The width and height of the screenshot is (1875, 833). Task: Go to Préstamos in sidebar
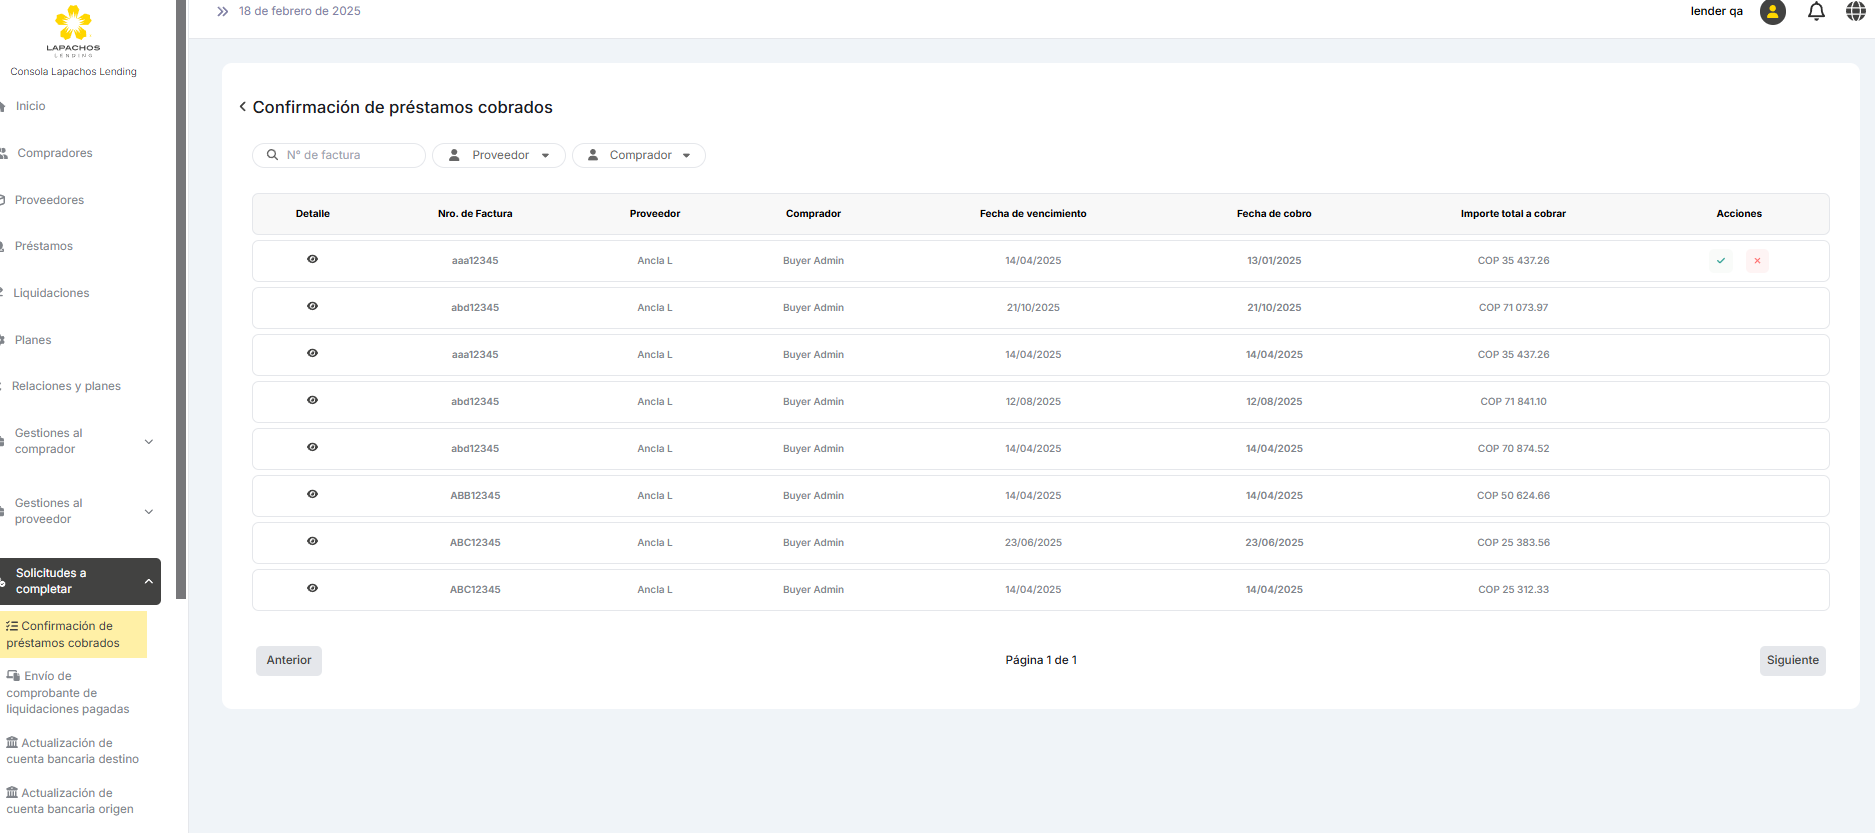(x=44, y=246)
